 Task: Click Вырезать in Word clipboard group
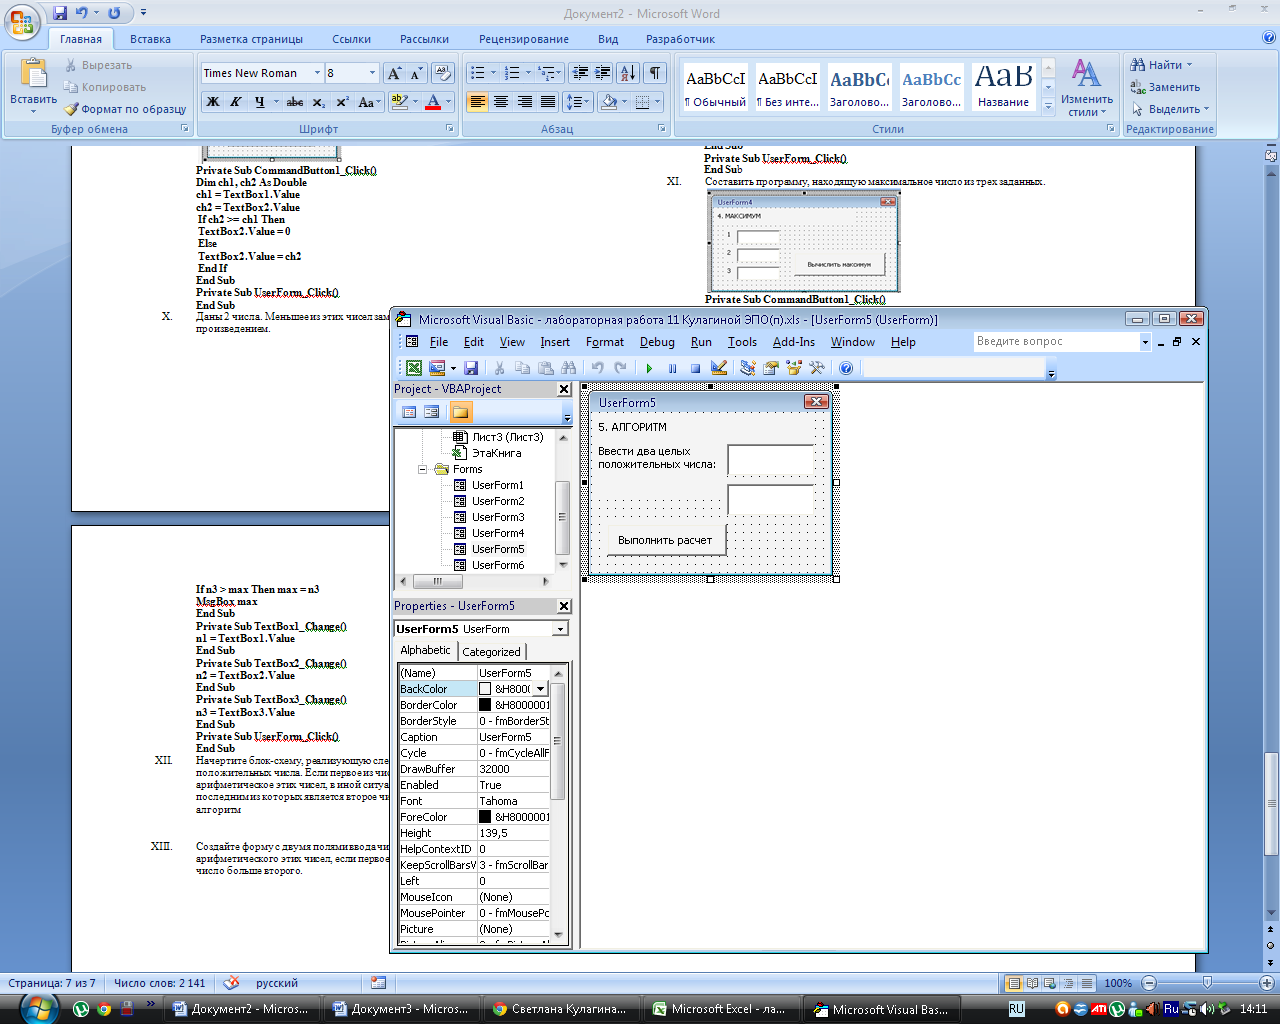coord(98,65)
